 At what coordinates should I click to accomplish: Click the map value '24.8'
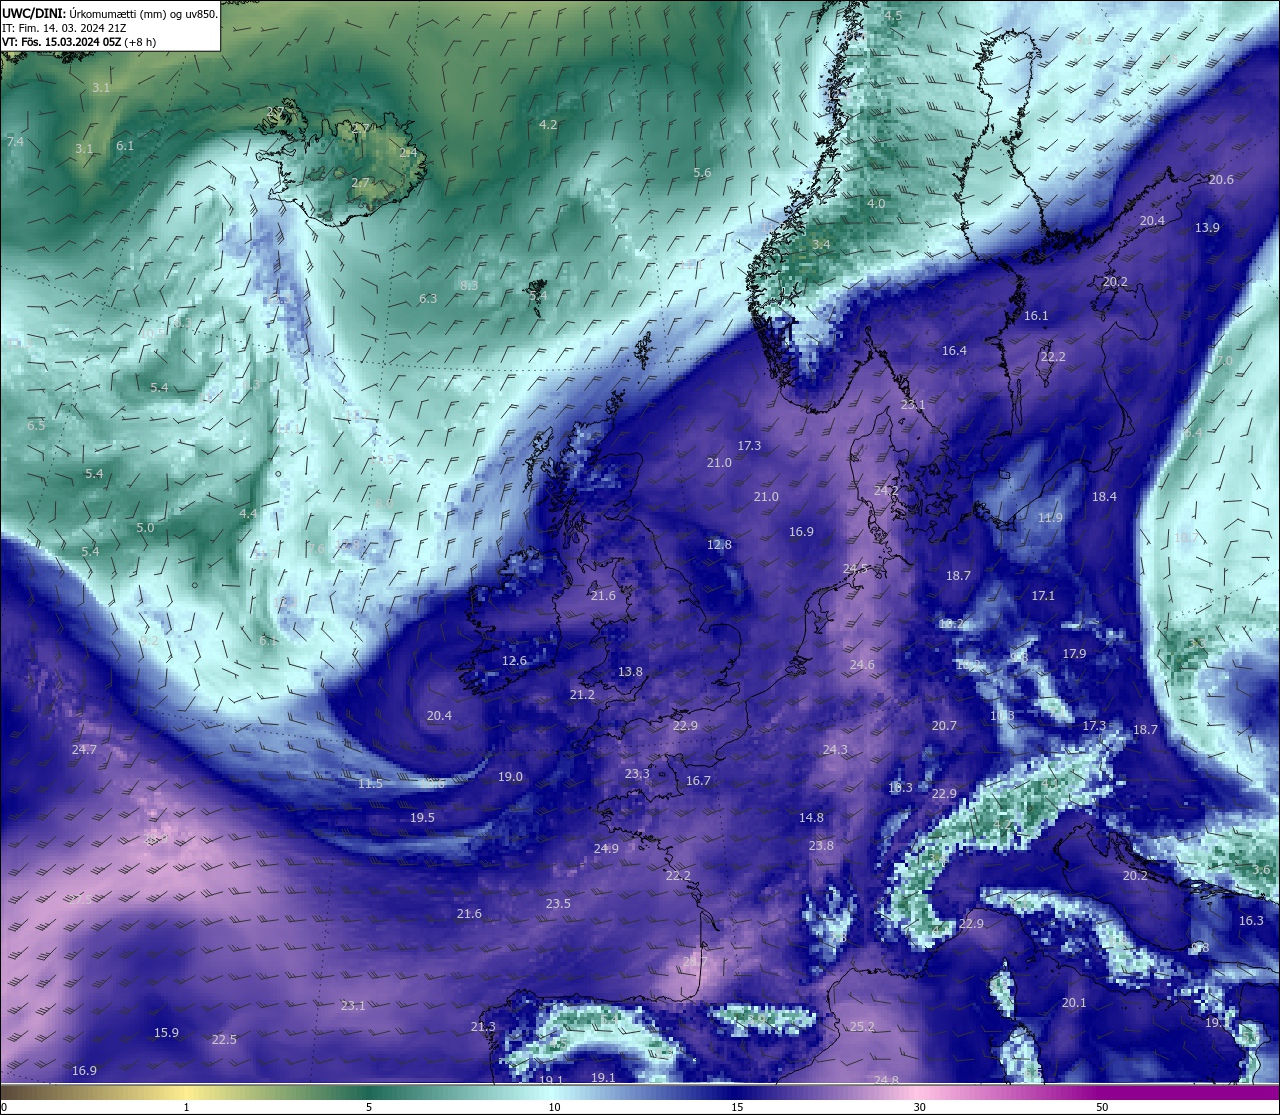(x=886, y=1080)
